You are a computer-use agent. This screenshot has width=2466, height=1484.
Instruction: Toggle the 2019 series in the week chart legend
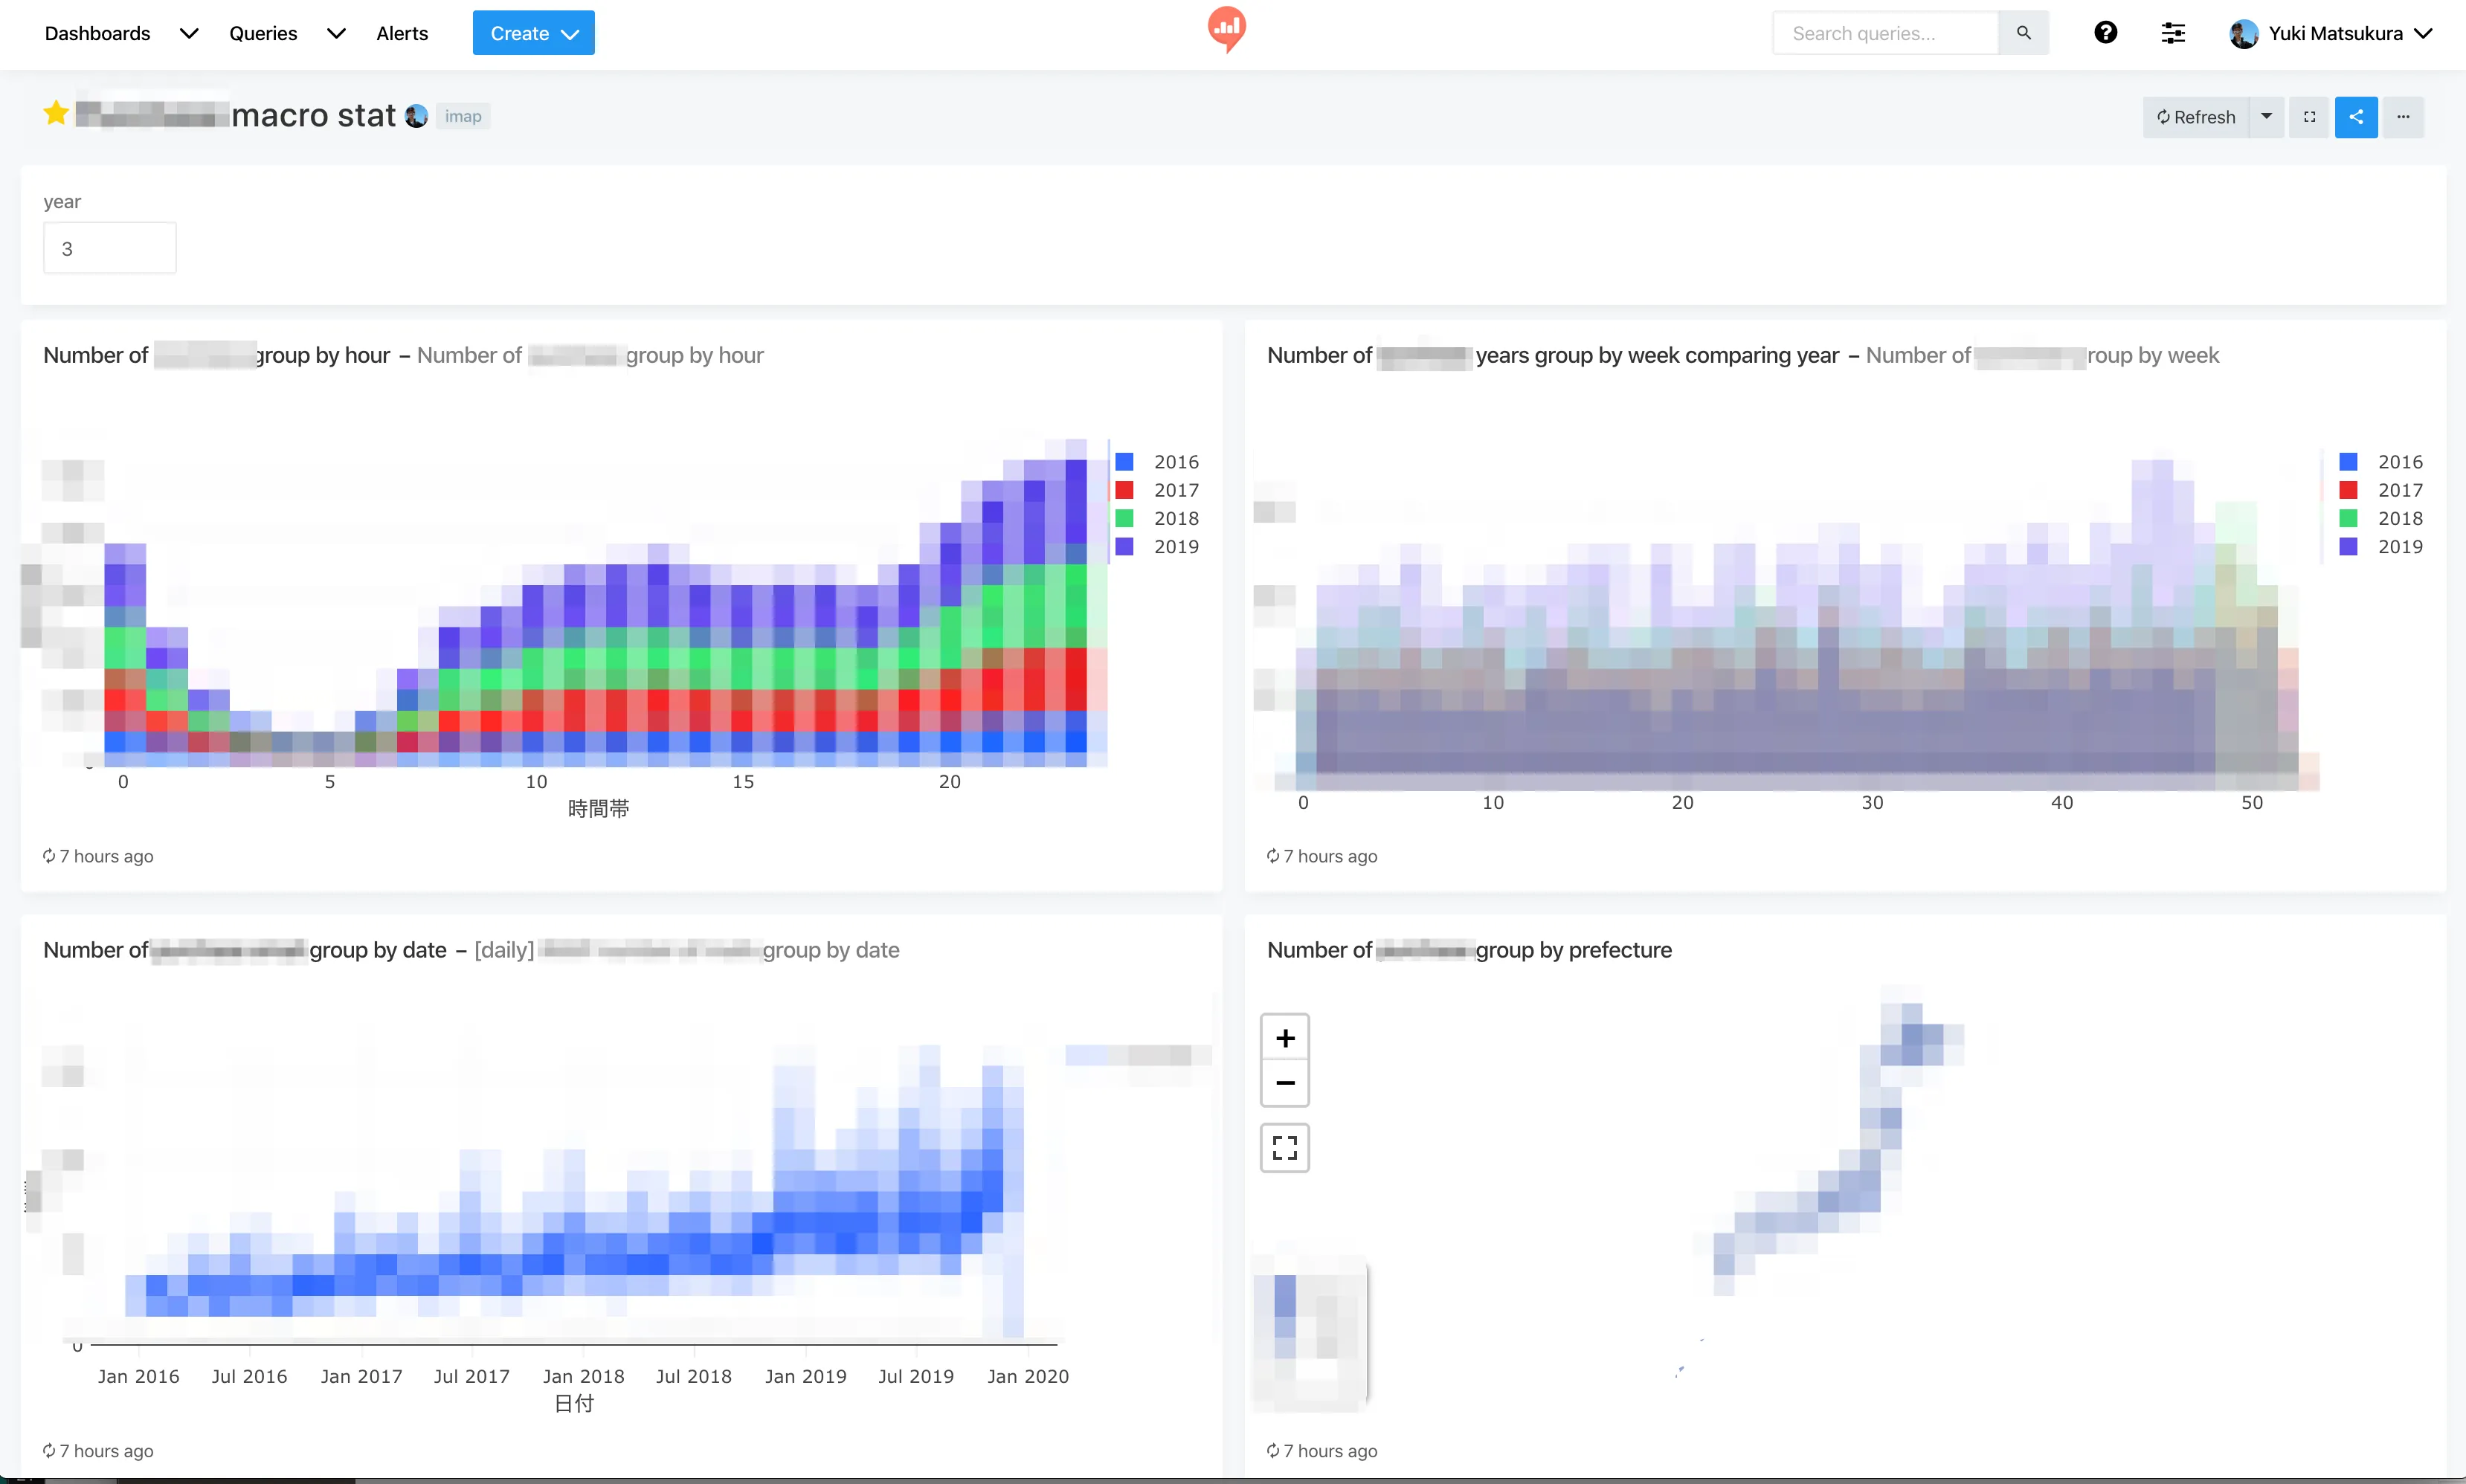(x=2398, y=547)
